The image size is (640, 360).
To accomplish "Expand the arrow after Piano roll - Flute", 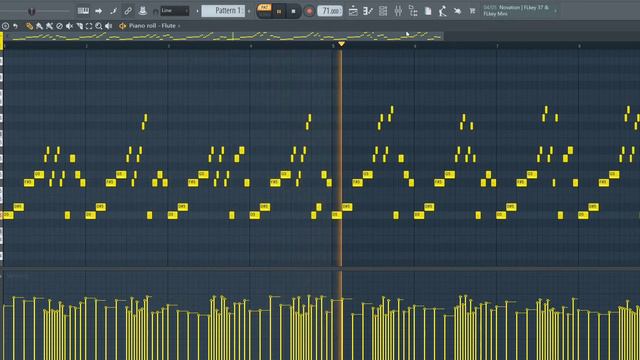I will coord(179,26).
